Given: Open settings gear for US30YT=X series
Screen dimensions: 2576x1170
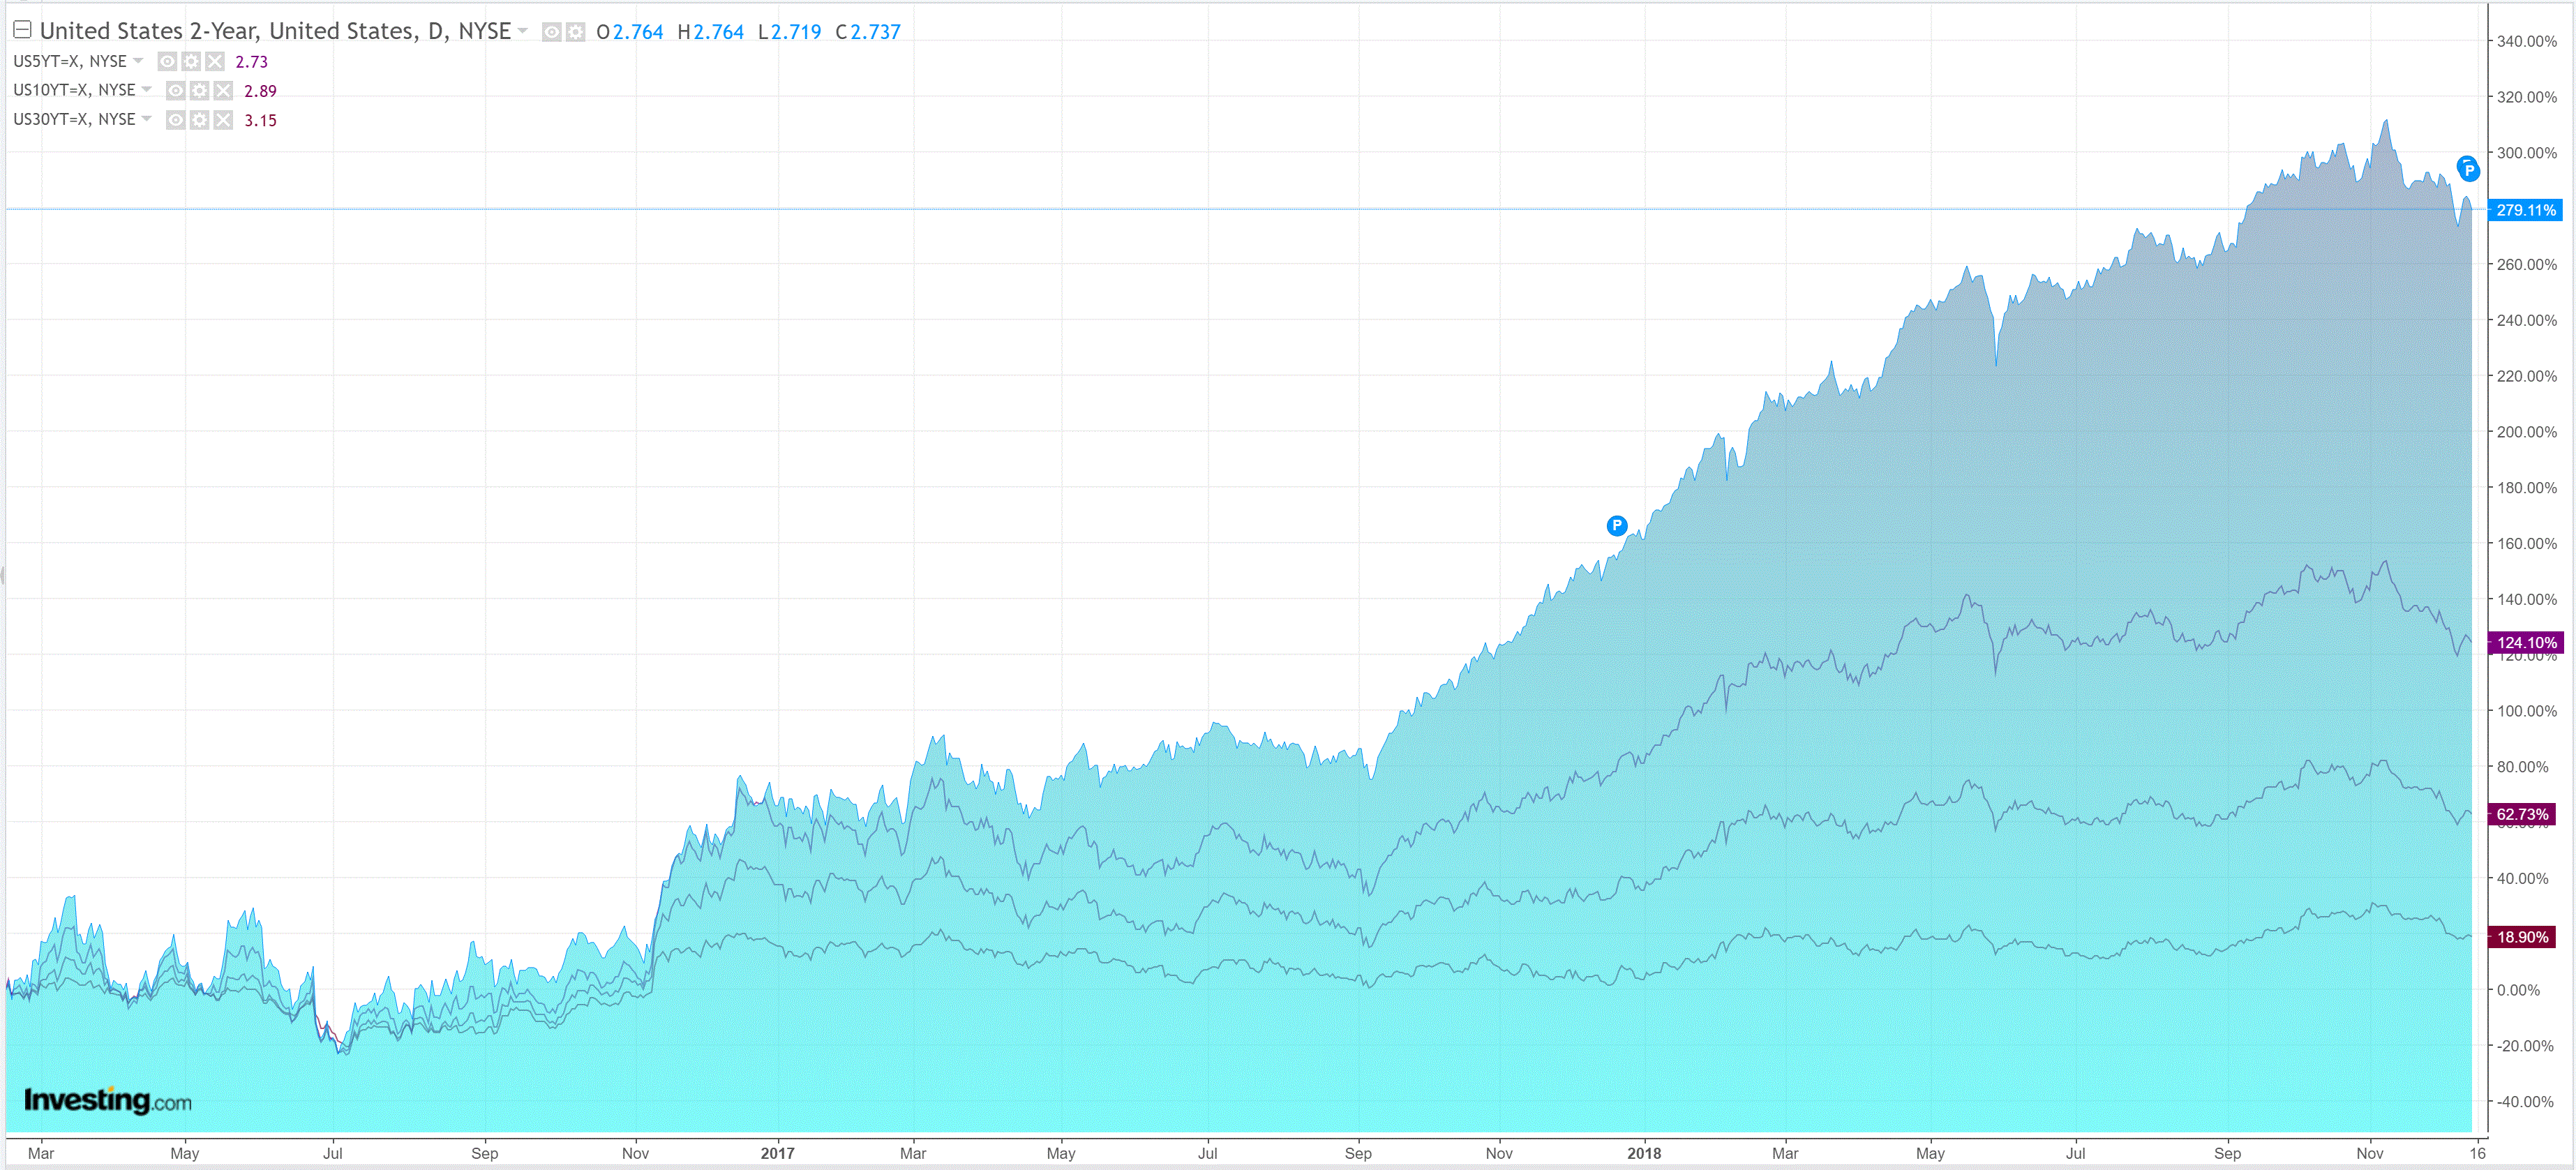Looking at the screenshot, I should point(199,120).
